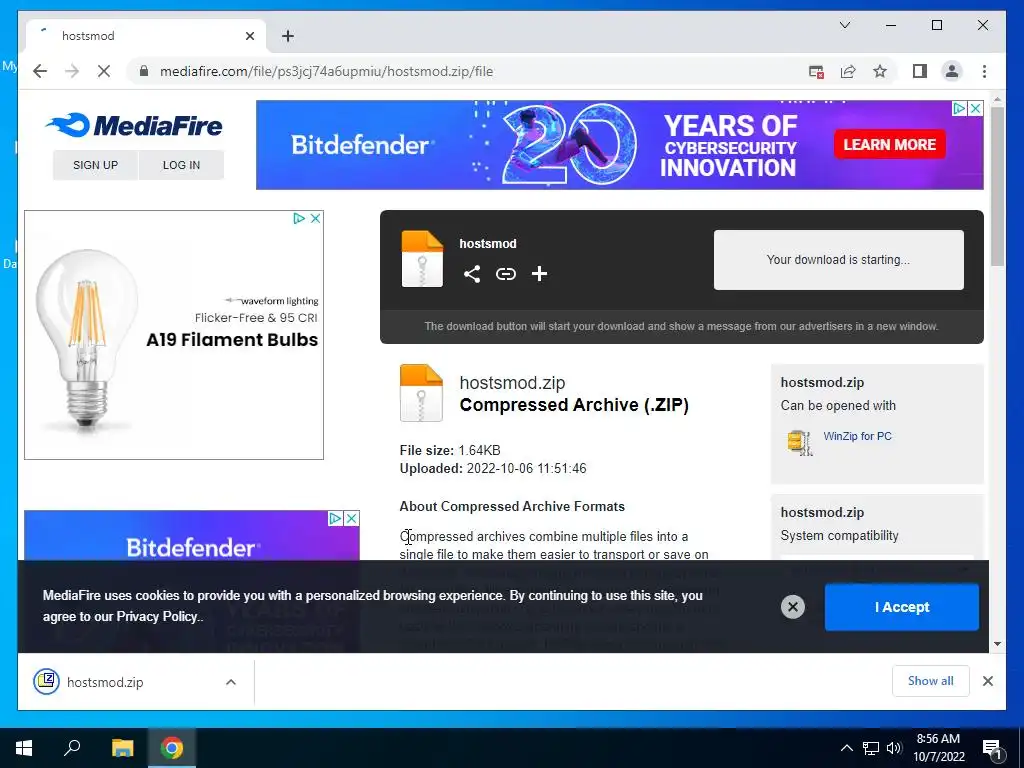Screen dimensions: 1024x768
Task: Open the blocked pop-up indicator icon in address bar
Action: point(816,71)
